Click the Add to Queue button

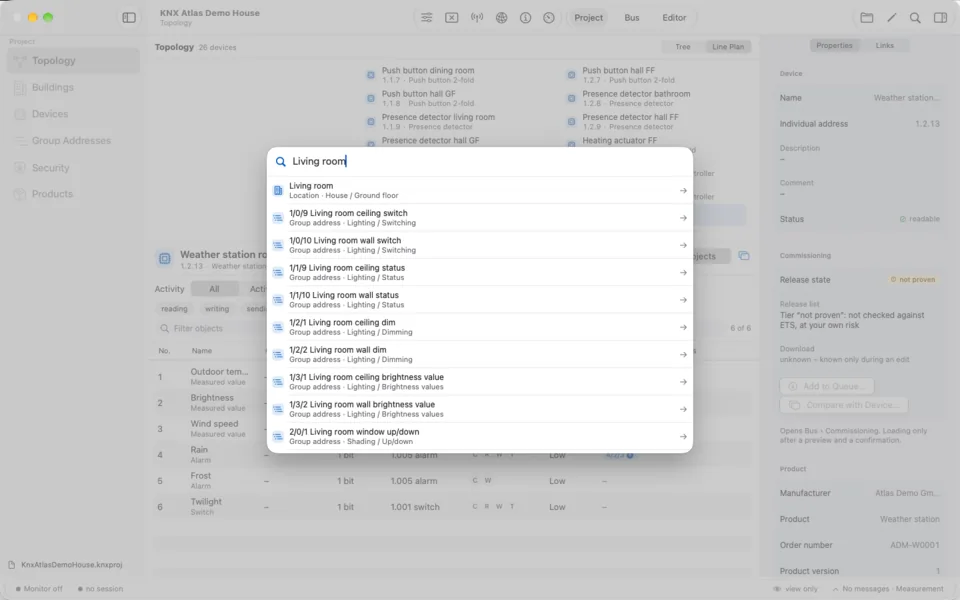point(827,386)
